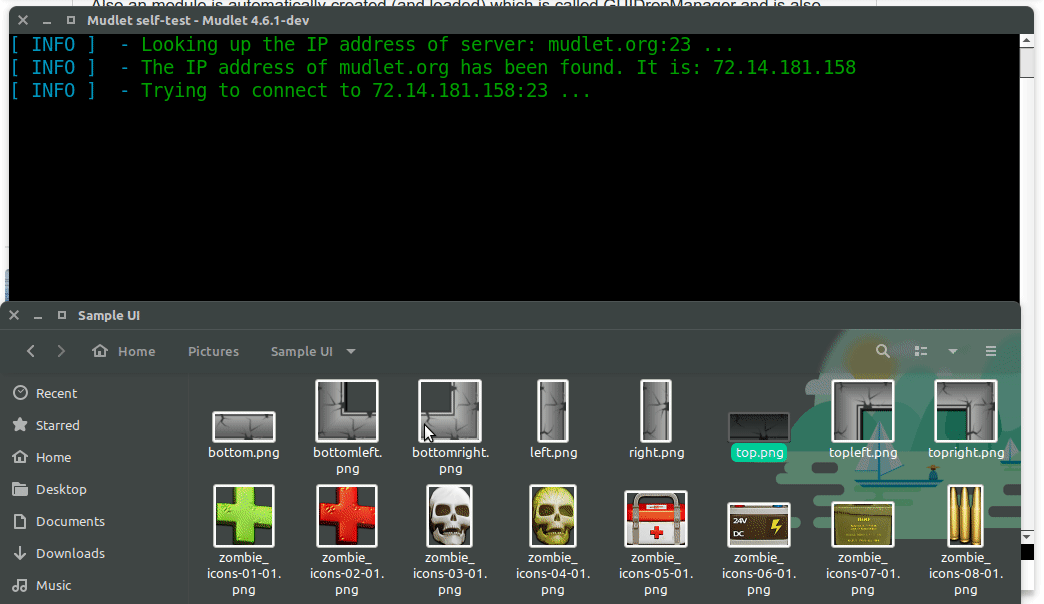
Task: Switch to list view in the file browser
Action: [x=921, y=351]
